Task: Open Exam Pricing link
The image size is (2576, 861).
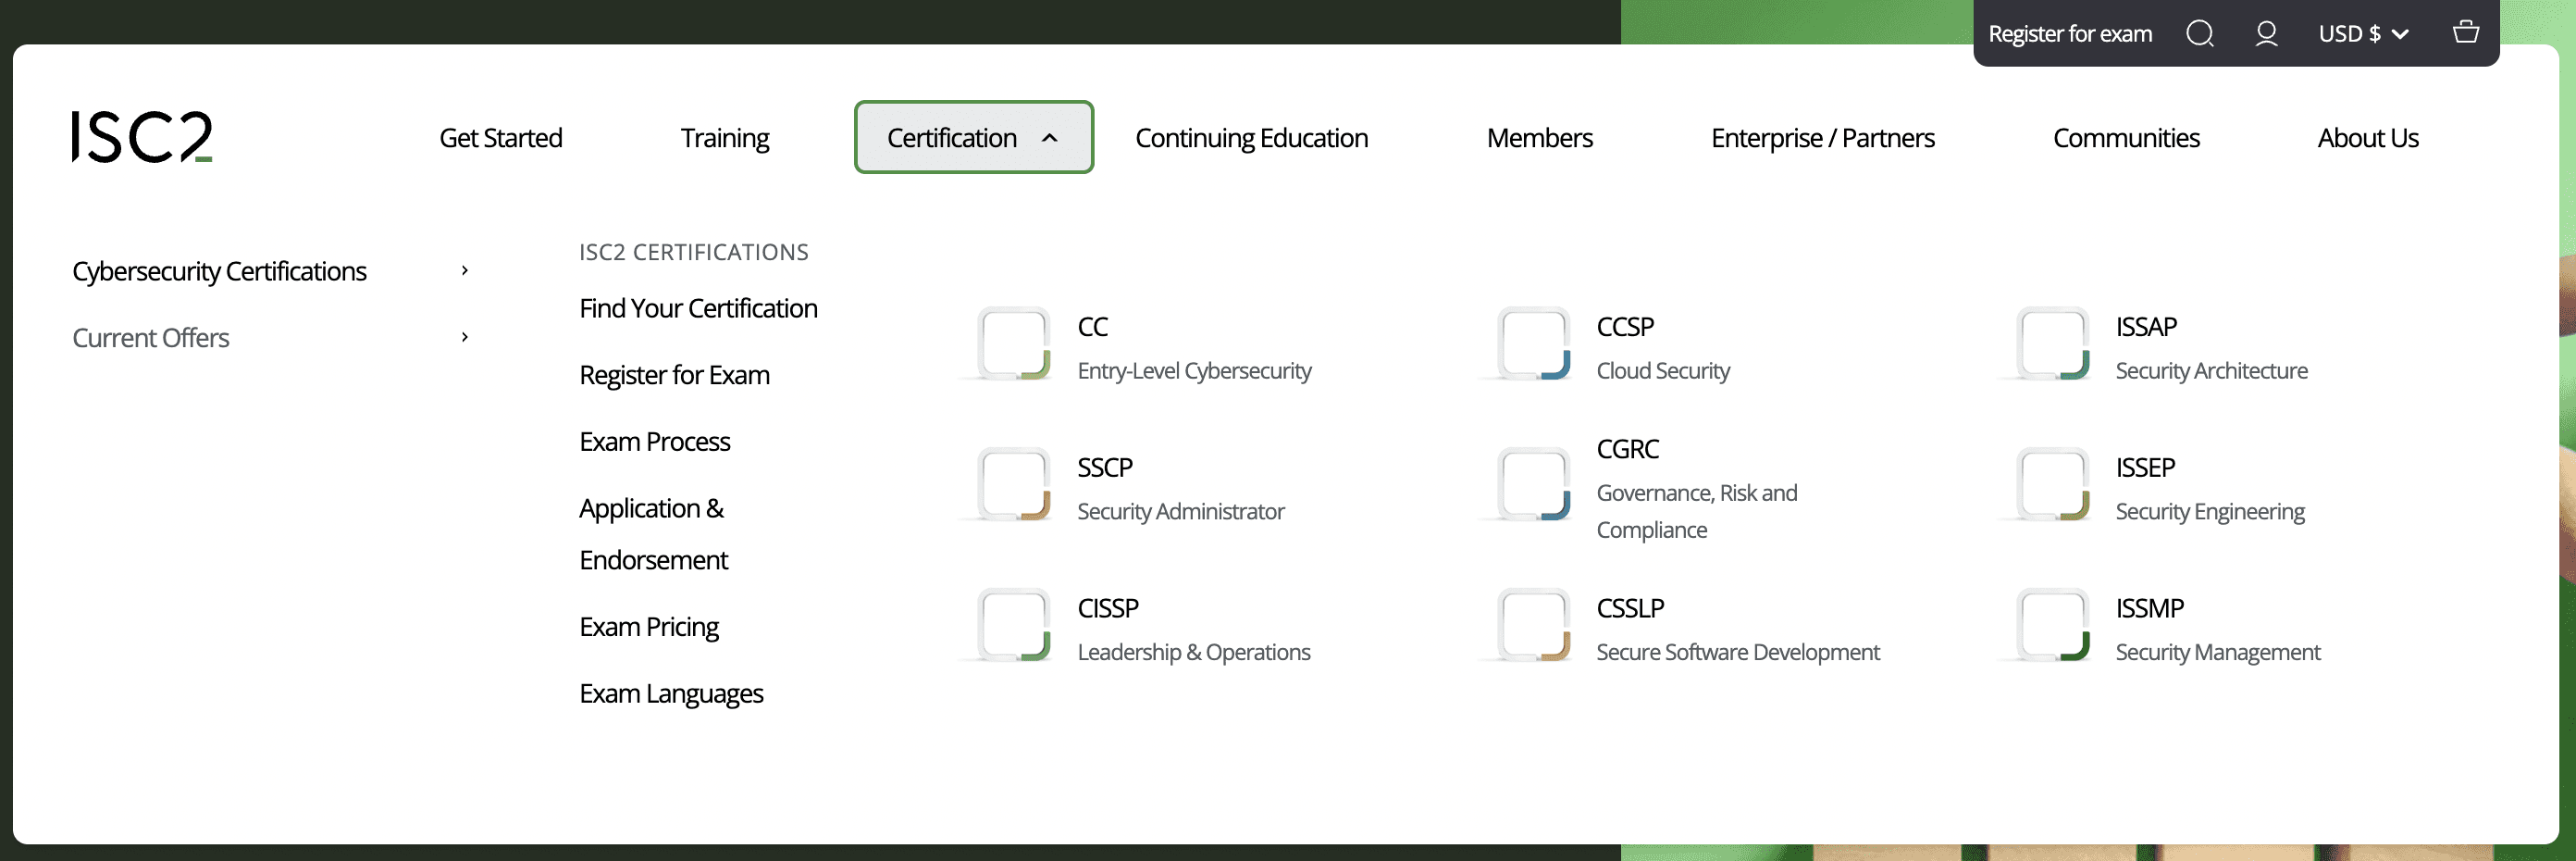Action: pos(649,627)
